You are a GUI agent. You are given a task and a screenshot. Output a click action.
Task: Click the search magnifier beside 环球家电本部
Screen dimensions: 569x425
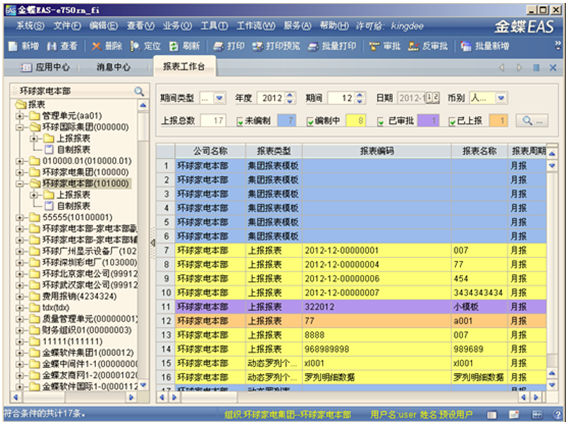tap(139, 91)
